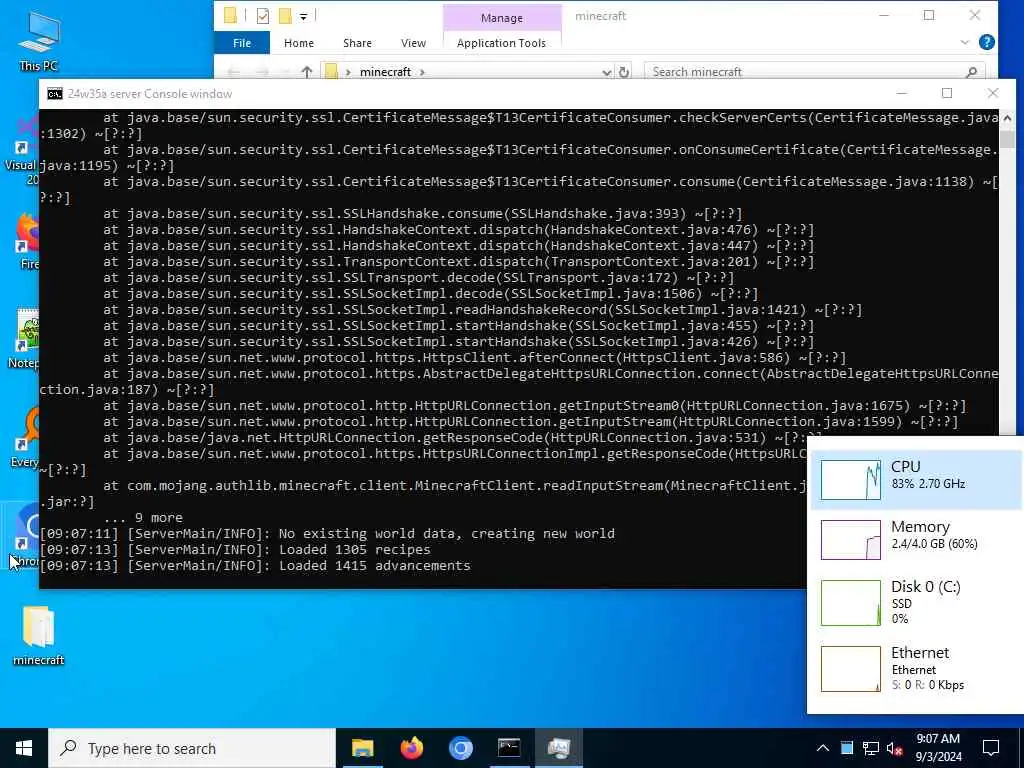Image resolution: width=1024 pixels, height=768 pixels.
Task: Open the taskbar clock showing 9:07 AM
Action: (x=938, y=748)
